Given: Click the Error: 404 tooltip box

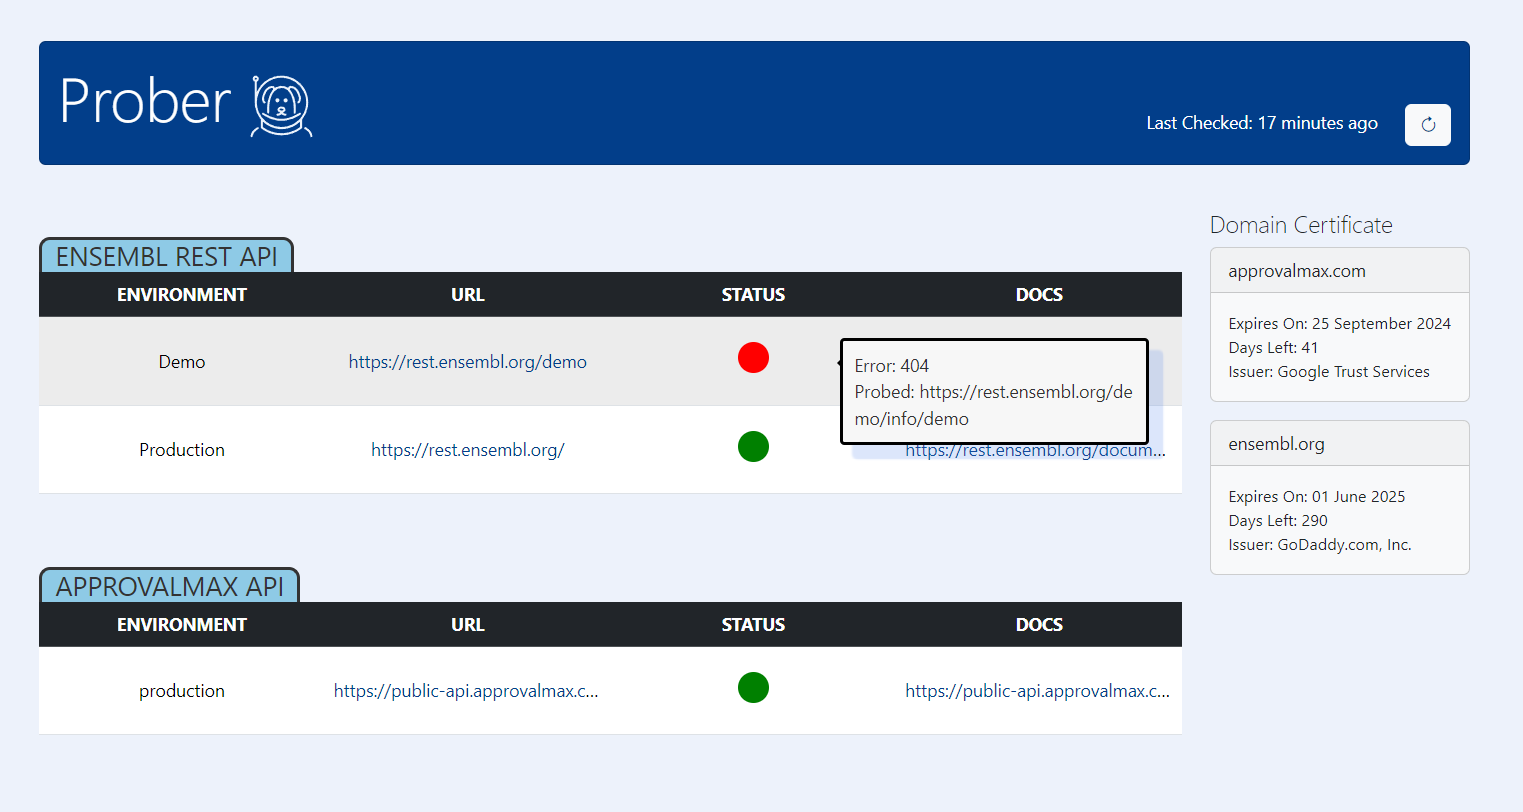Looking at the screenshot, I should (994, 391).
